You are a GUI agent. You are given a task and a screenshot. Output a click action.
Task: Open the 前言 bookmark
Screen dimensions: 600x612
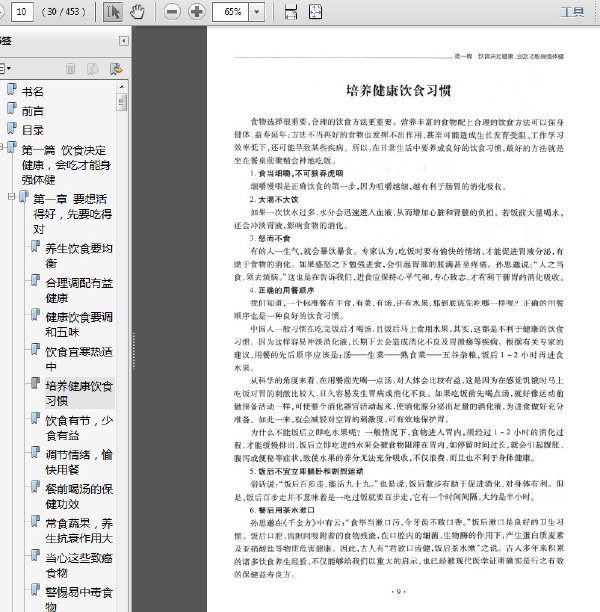coord(32,111)
